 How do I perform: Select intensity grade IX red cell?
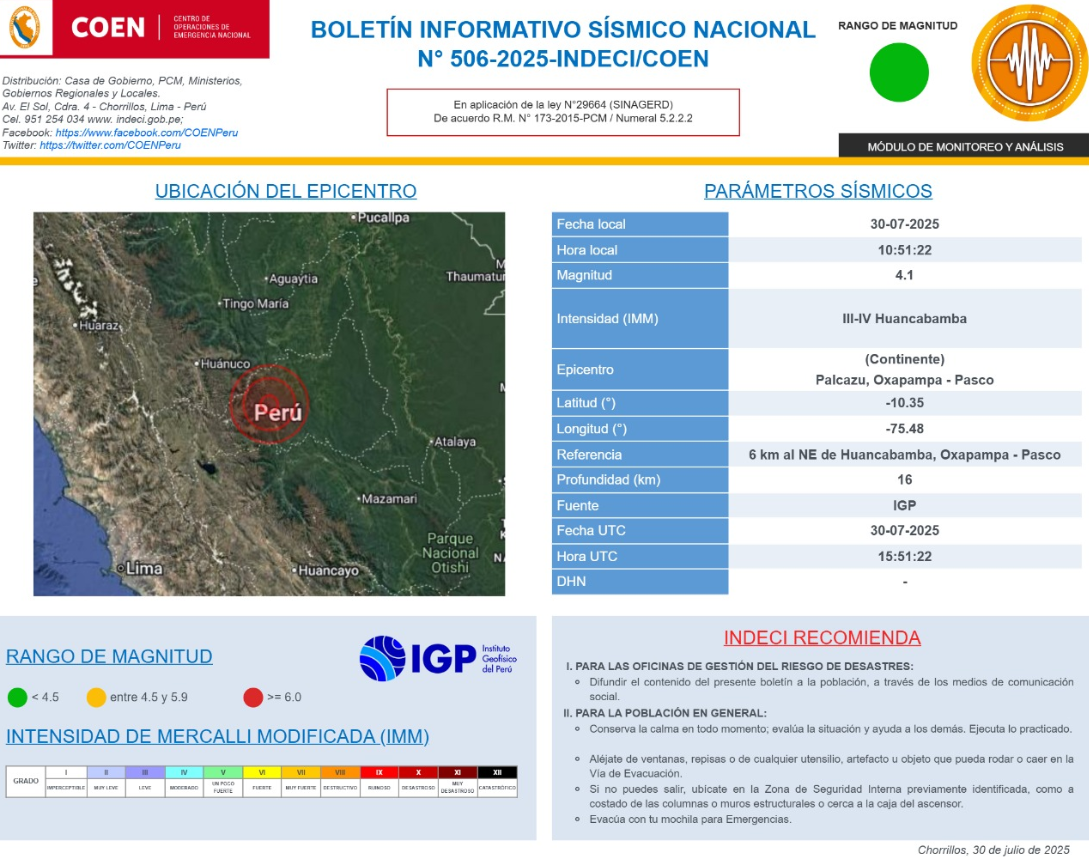379,772
